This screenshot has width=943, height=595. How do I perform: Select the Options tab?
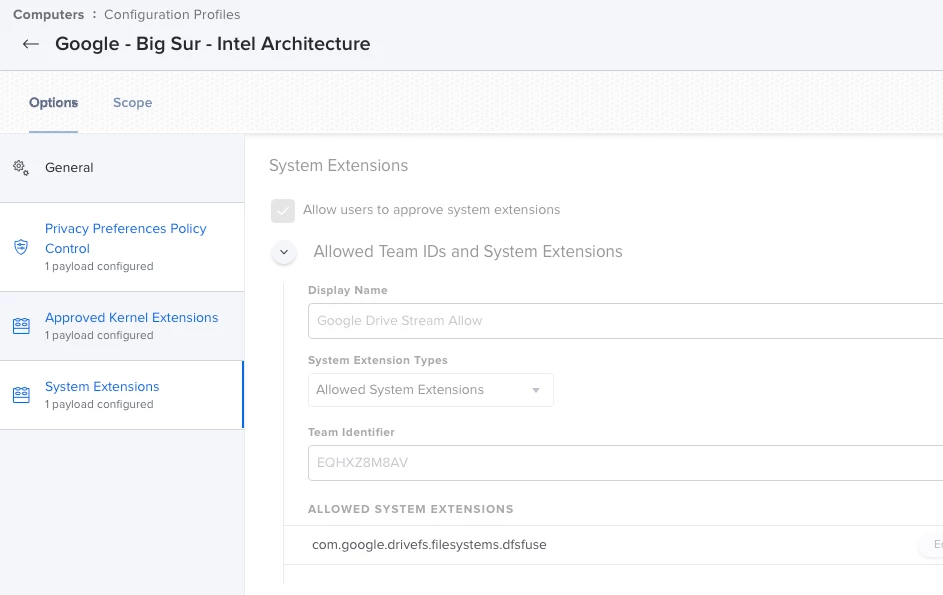pyautogui.click(x=53, y=103)
